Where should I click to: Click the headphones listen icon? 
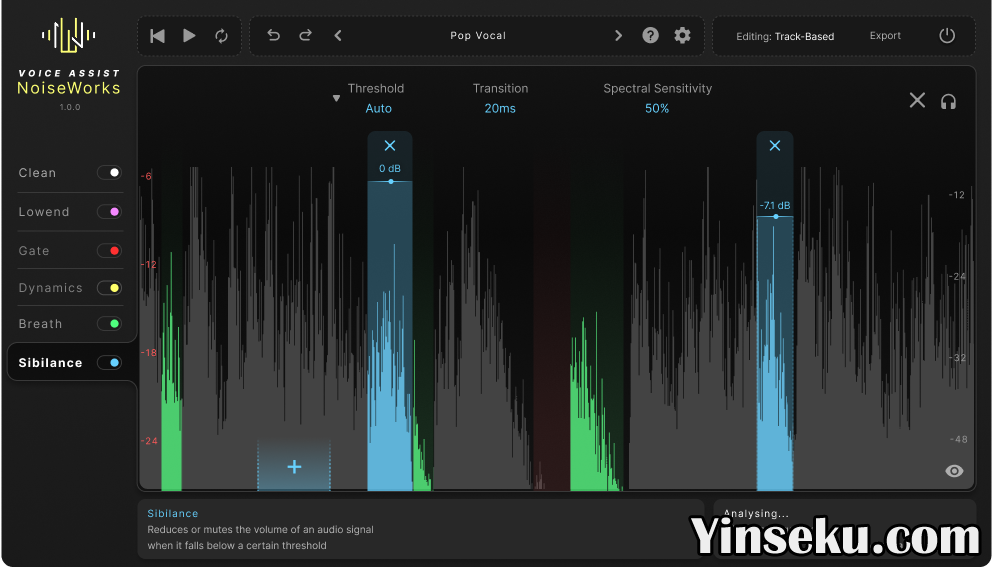click(x=948, y=101)
